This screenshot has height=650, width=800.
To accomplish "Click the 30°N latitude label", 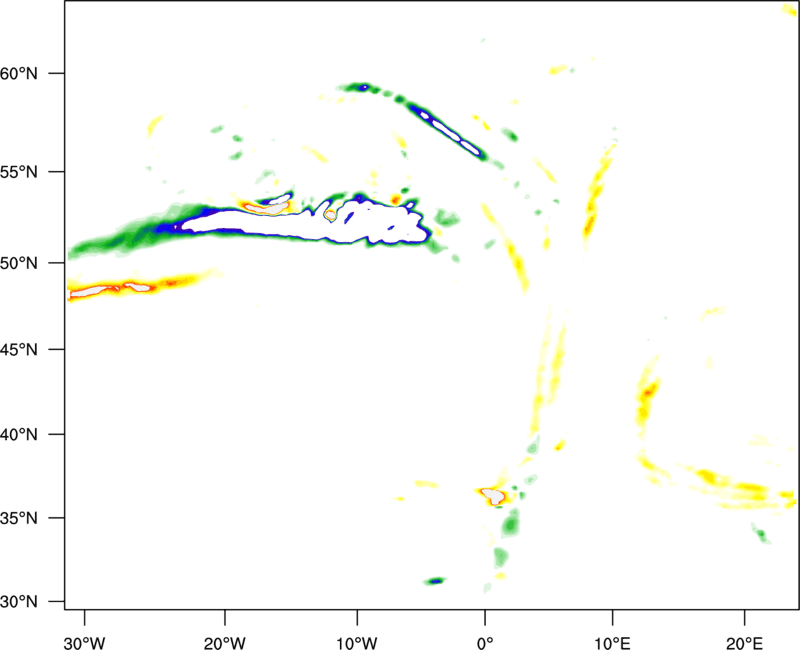I will 19,602.
